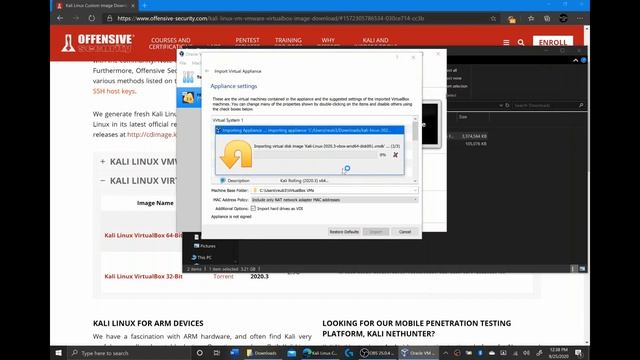640x360 pixels.
Task: Open Courses and Certifications menu
Action: pyautogui.click(x=170, y=43)
